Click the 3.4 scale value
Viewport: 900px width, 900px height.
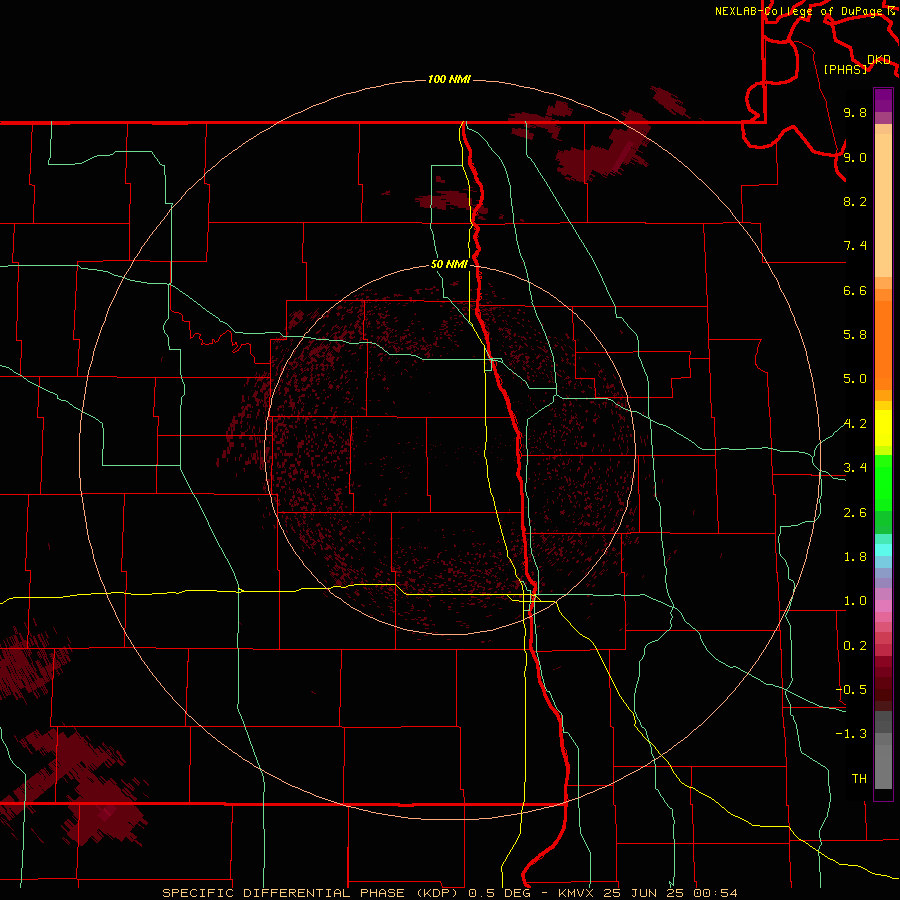855,468
